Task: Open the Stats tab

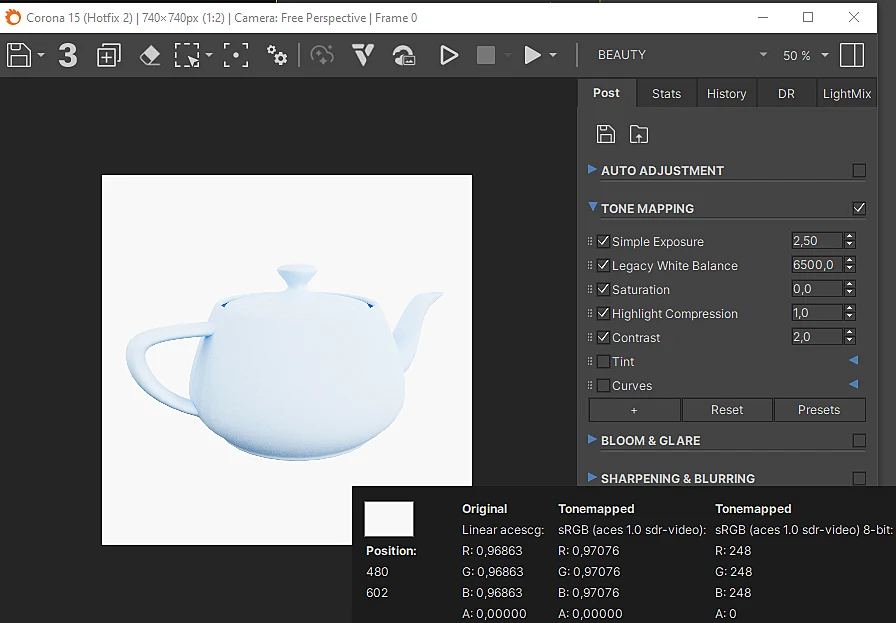Action: pos(666,94)
